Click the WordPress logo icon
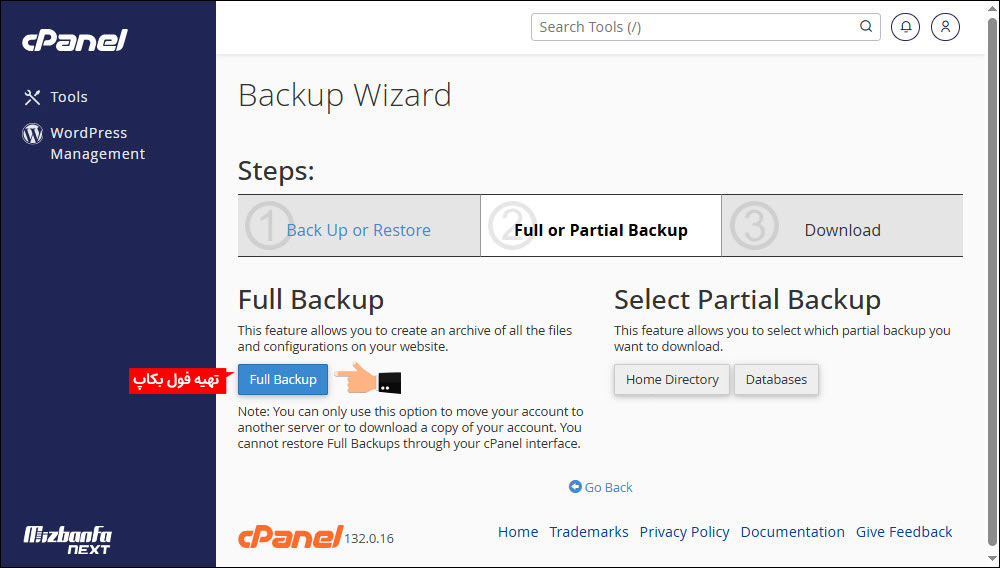 [32, 133]
